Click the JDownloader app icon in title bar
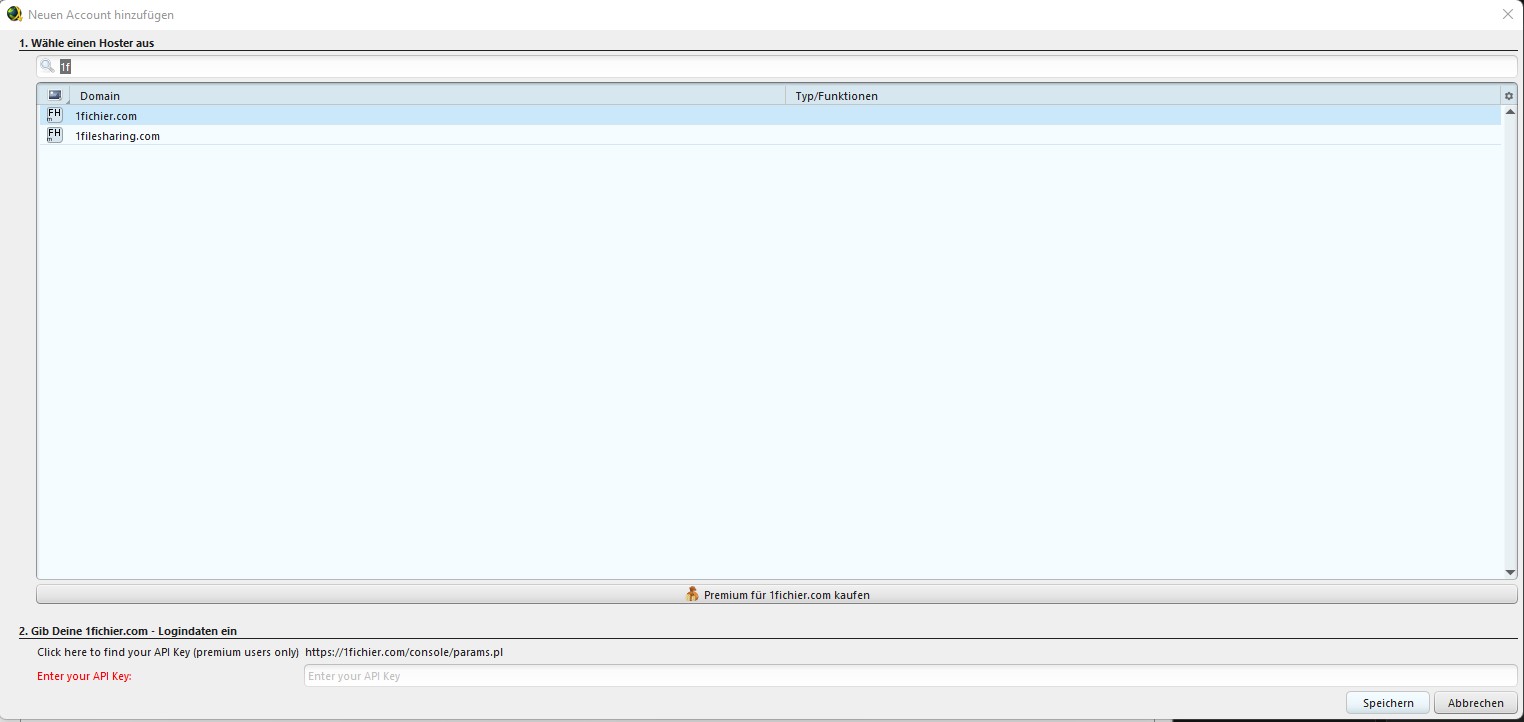This screenshot has width=1524, height=722. pyautogui.click(x=14, y=14)
